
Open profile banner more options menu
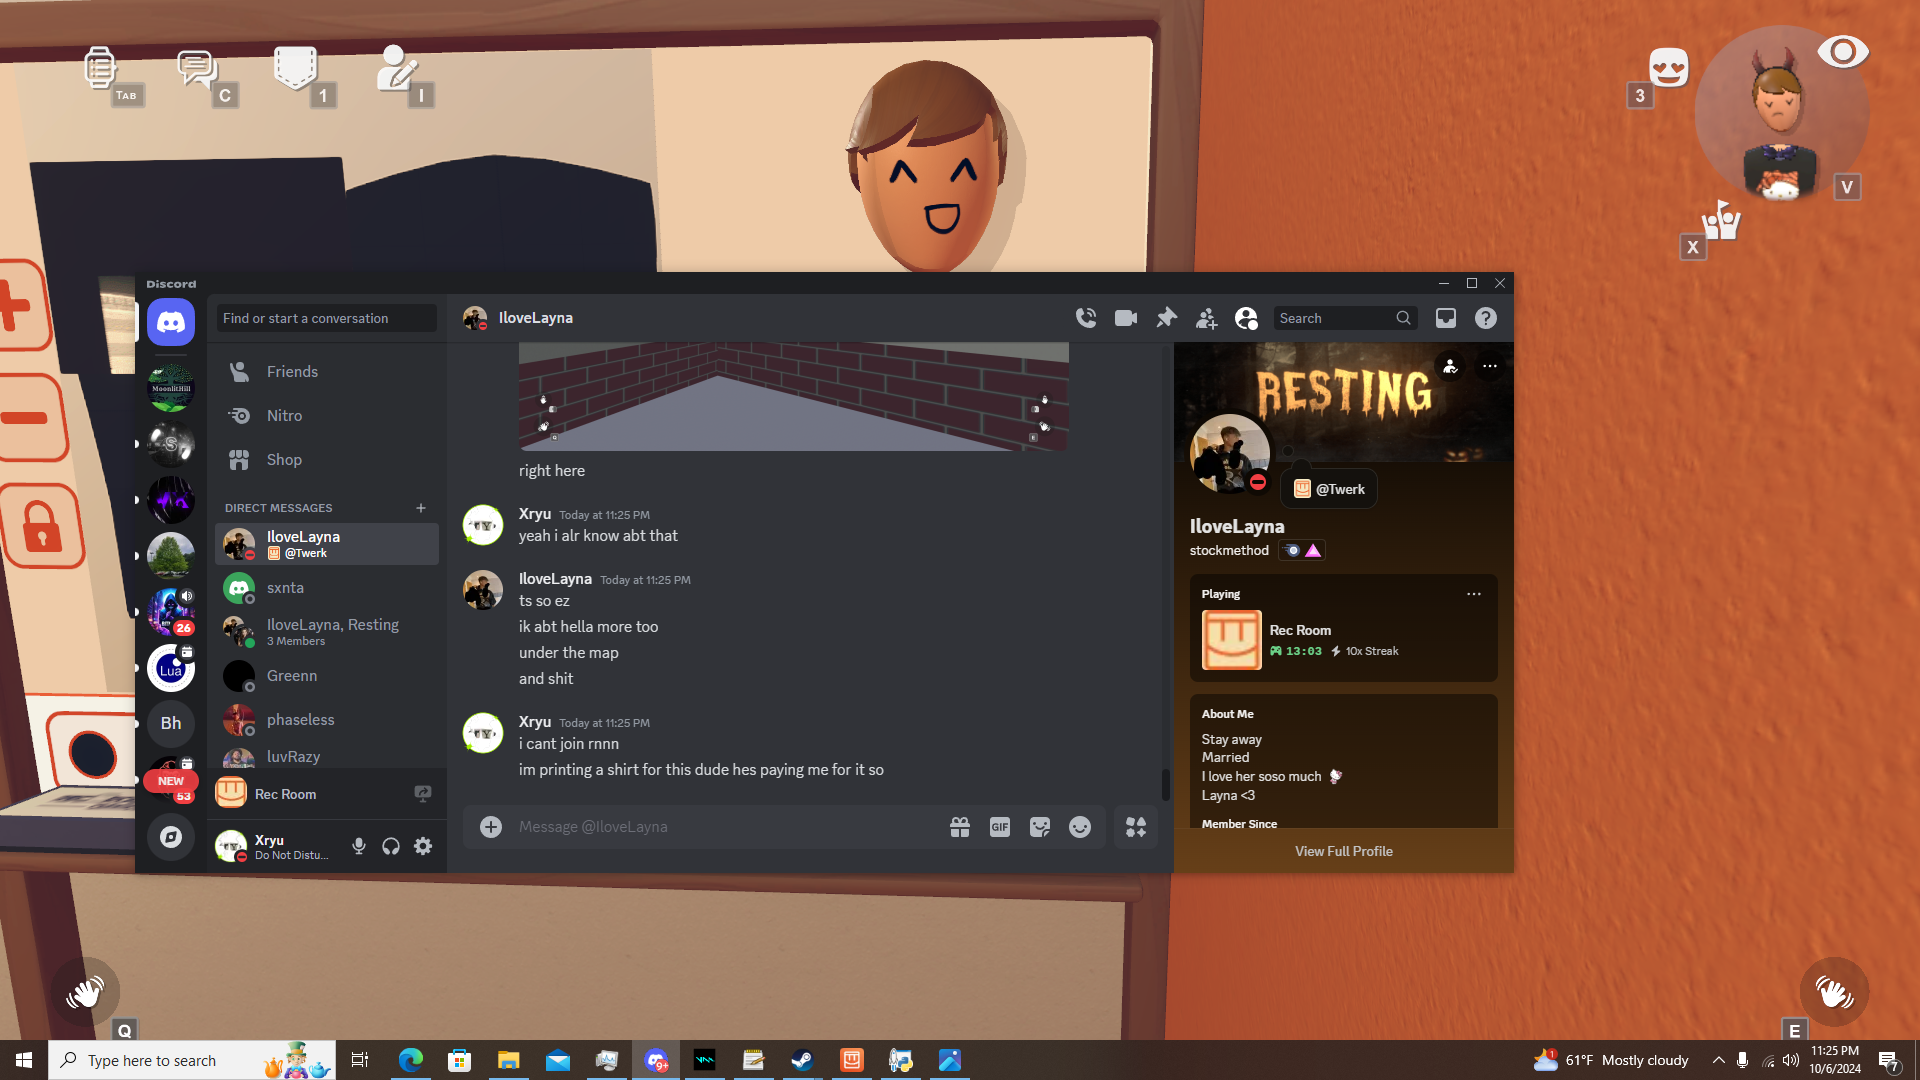point(1490,366)
